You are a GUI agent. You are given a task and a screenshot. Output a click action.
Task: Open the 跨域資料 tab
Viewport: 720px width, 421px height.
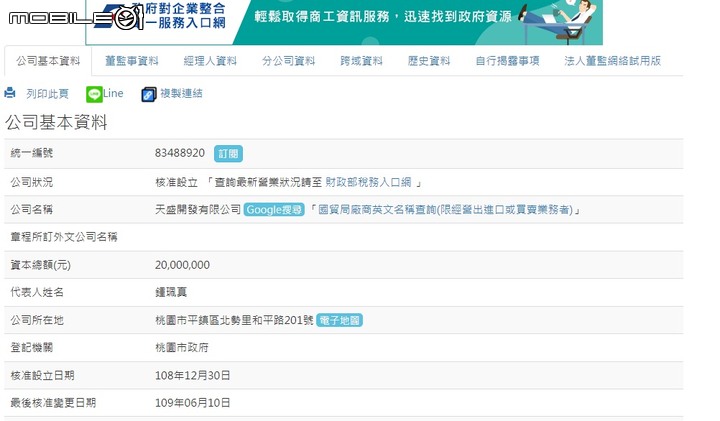361,61
